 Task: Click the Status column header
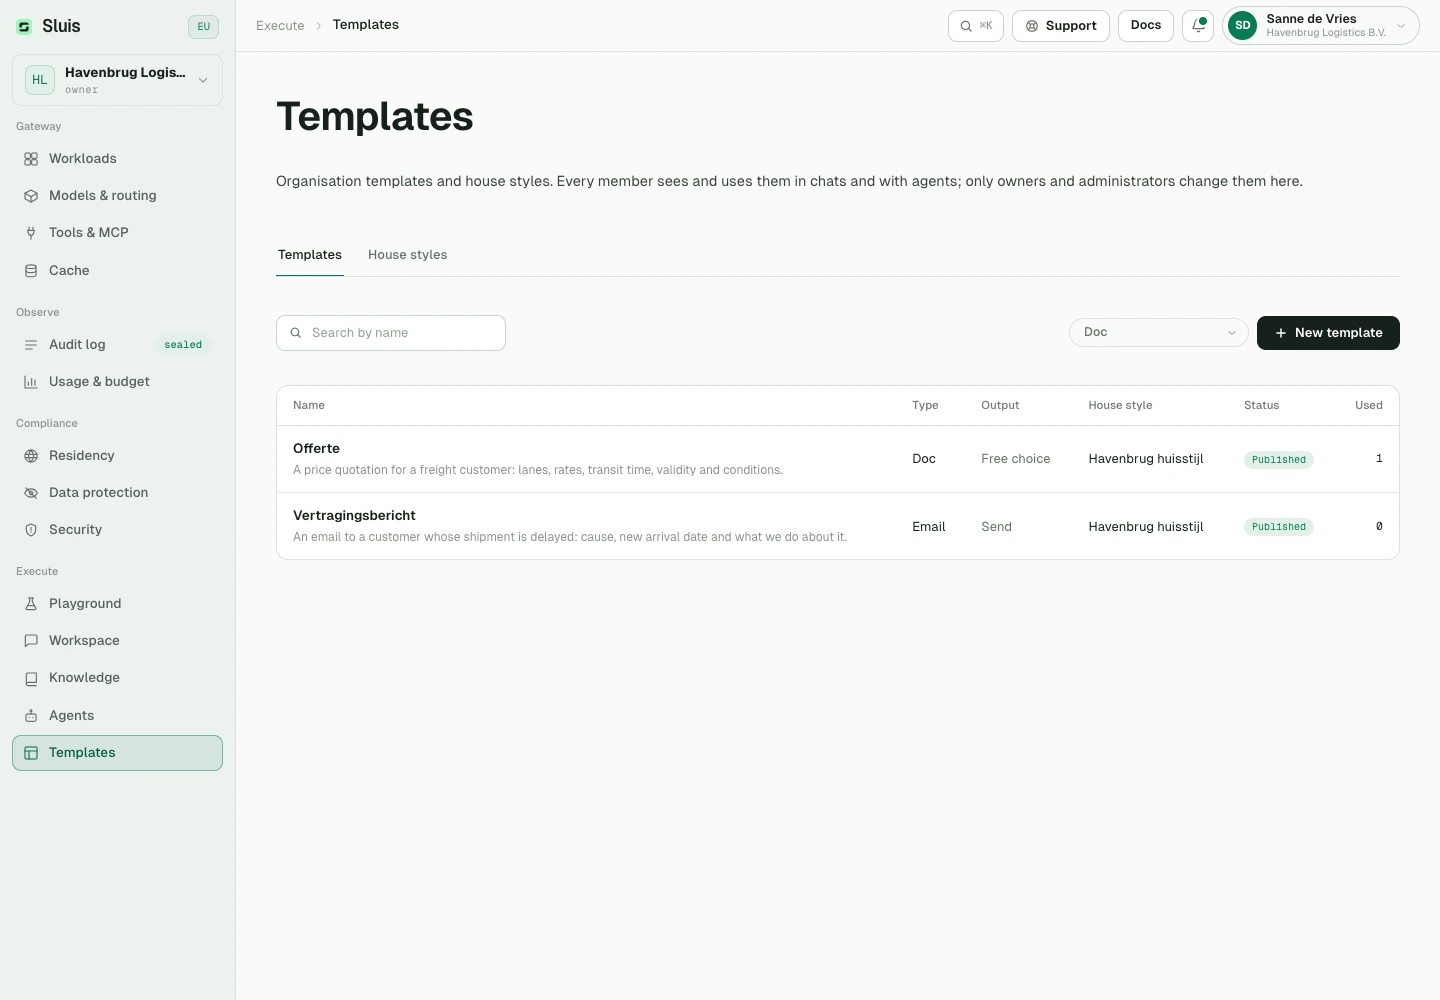click(1261, 406)
